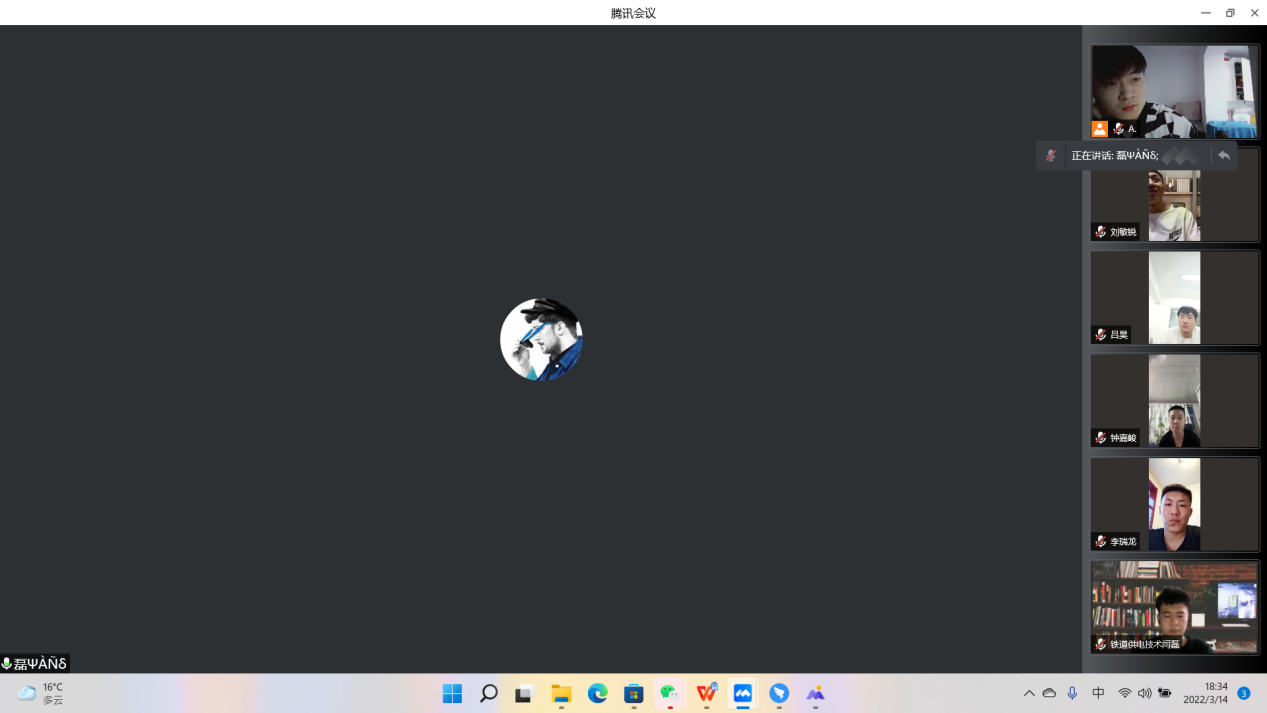
Task: Click the orange host icon on the top participant tile
Action: (x=1099, y=129)
